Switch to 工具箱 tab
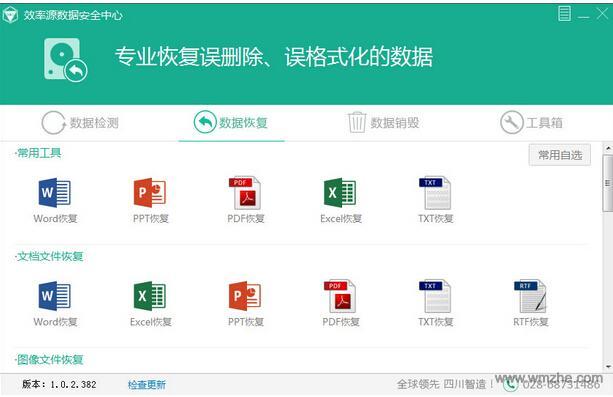 [x=532, y=123]
